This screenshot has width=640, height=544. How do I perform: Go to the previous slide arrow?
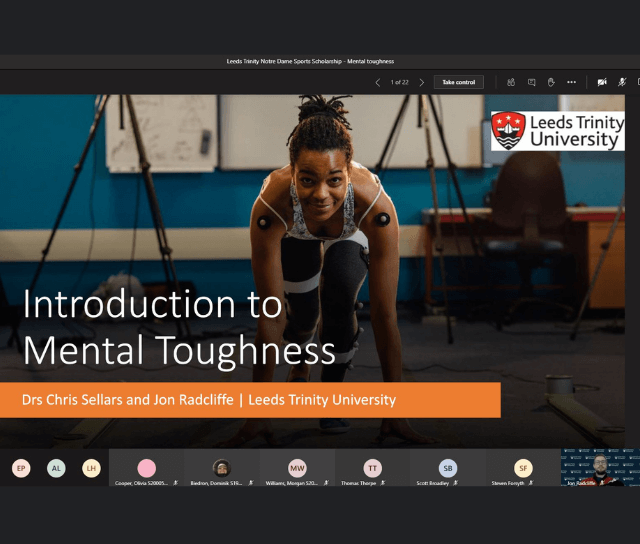(x=378, y=82)
